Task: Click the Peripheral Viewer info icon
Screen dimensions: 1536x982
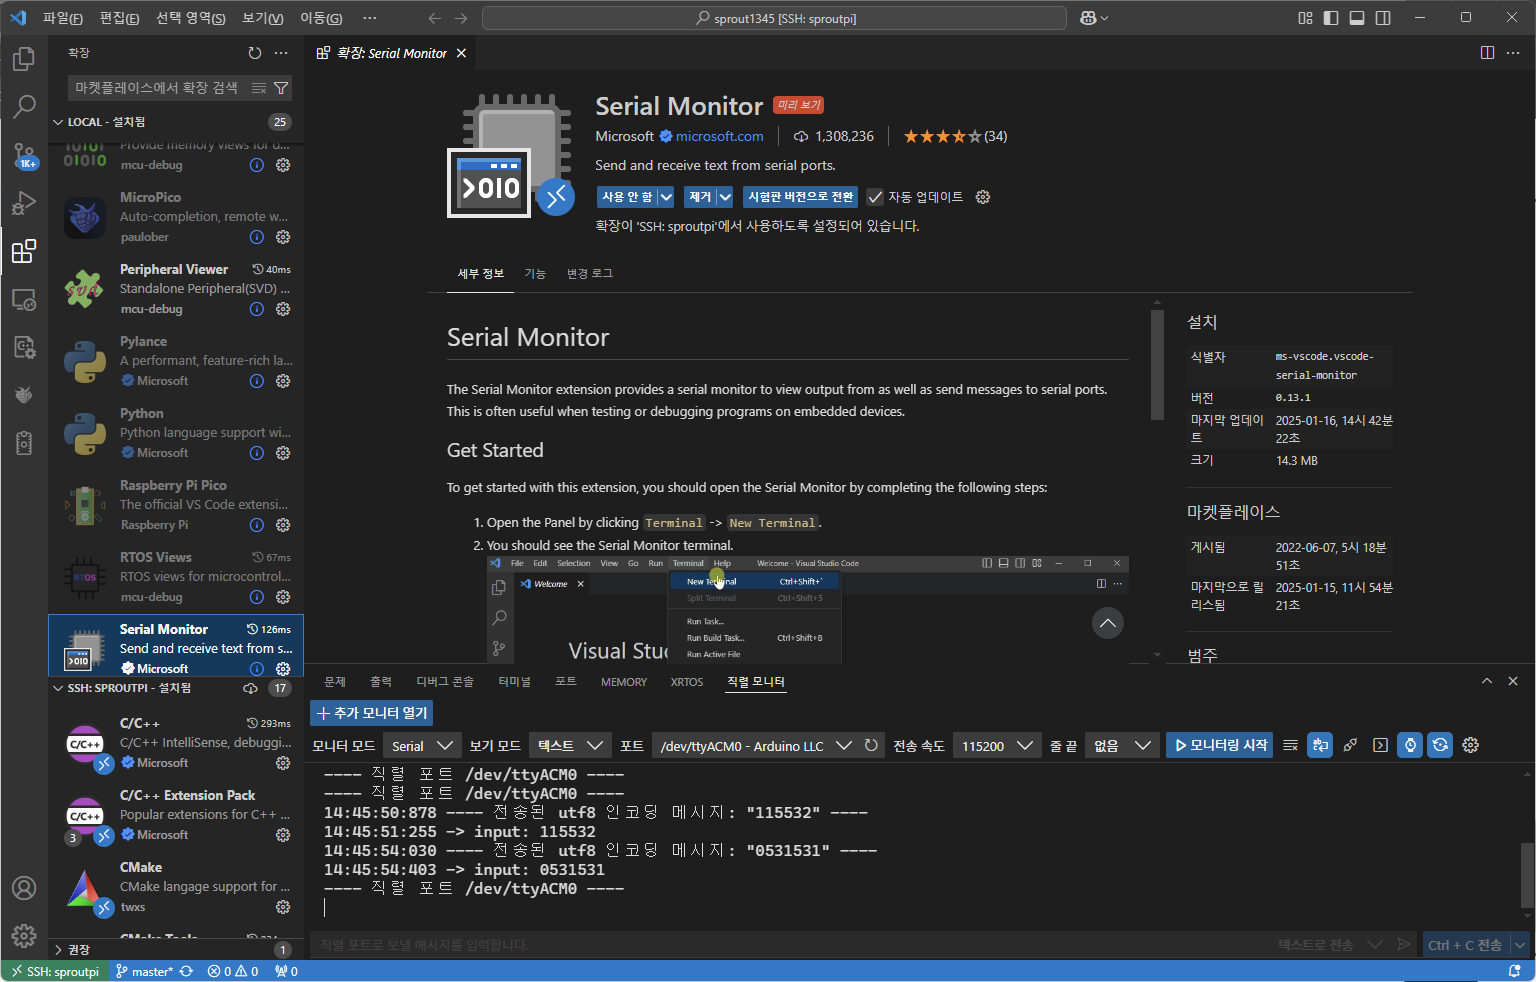Action: click(257, 309)
